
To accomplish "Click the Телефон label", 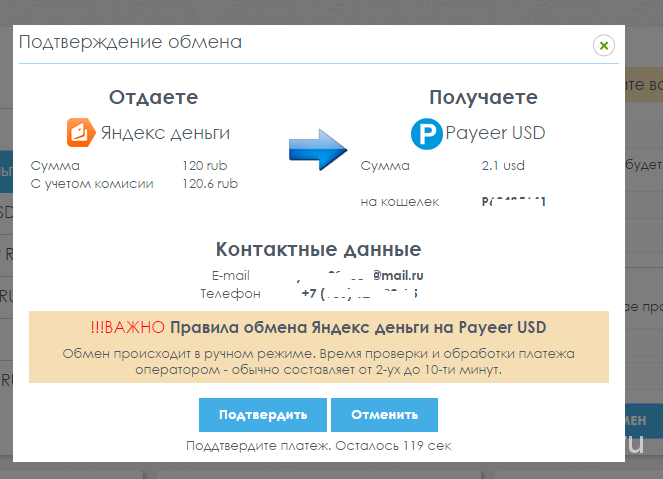I will [x=230, y=293].
